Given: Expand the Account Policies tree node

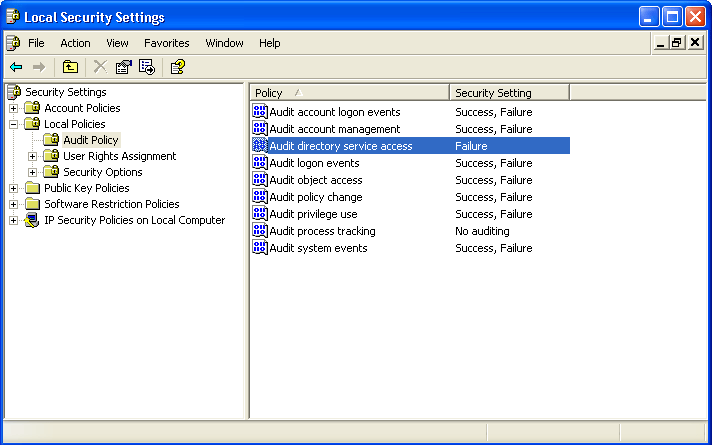Looking at the screenshot, I should (x=14, y=108).
